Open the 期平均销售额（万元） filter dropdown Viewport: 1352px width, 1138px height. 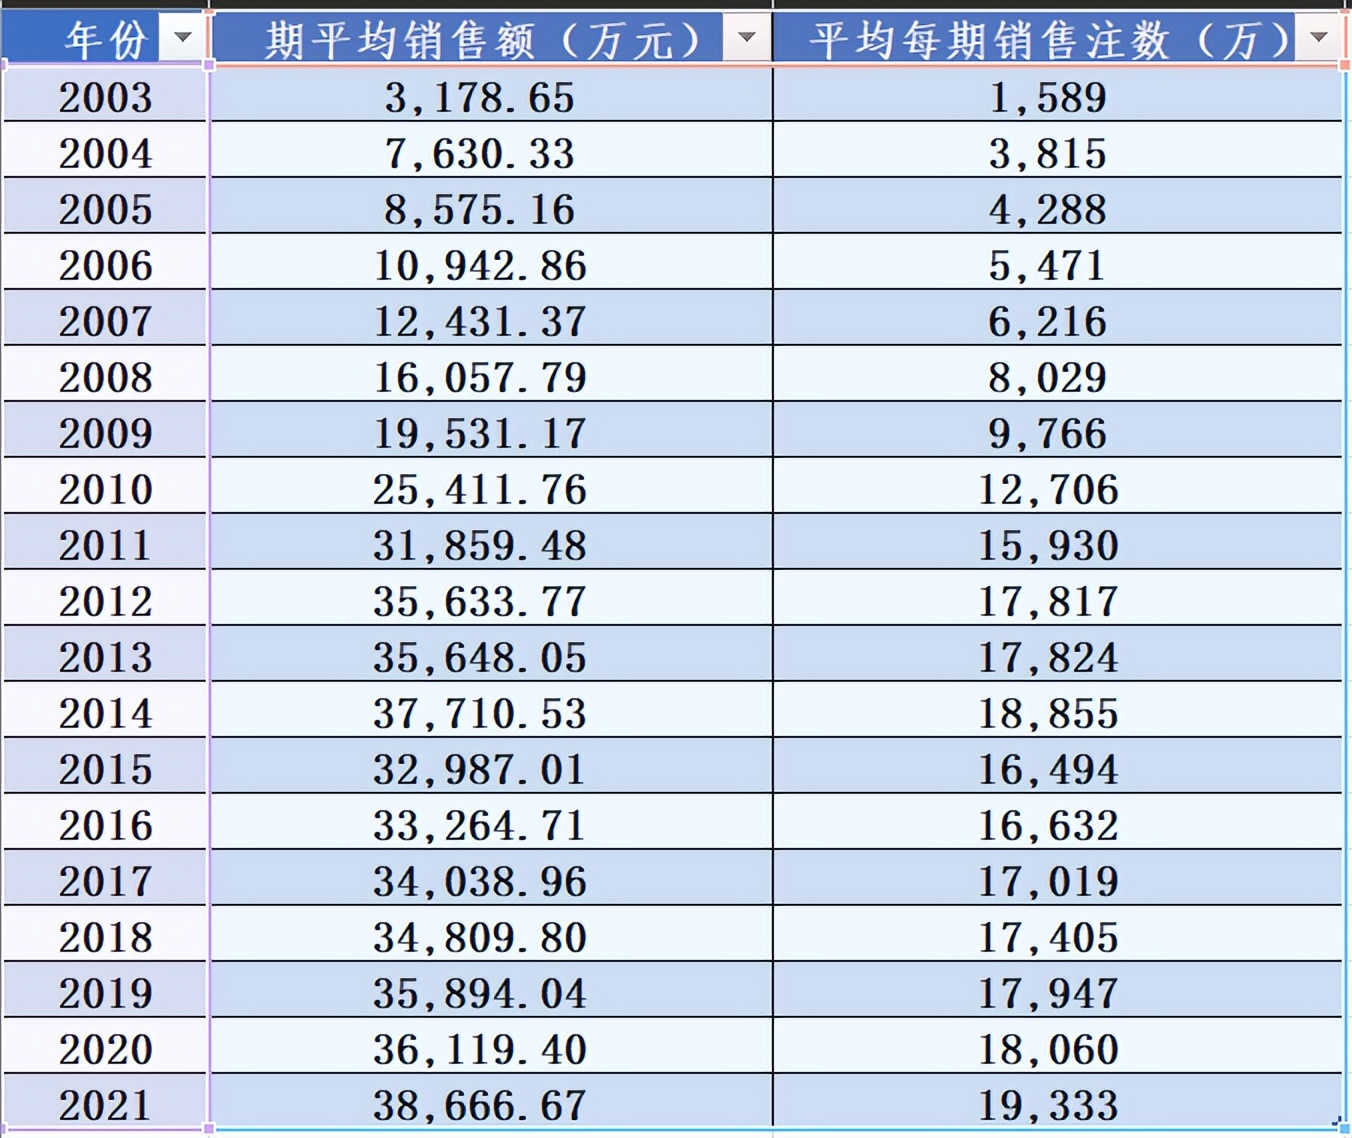tap(746, 38)
